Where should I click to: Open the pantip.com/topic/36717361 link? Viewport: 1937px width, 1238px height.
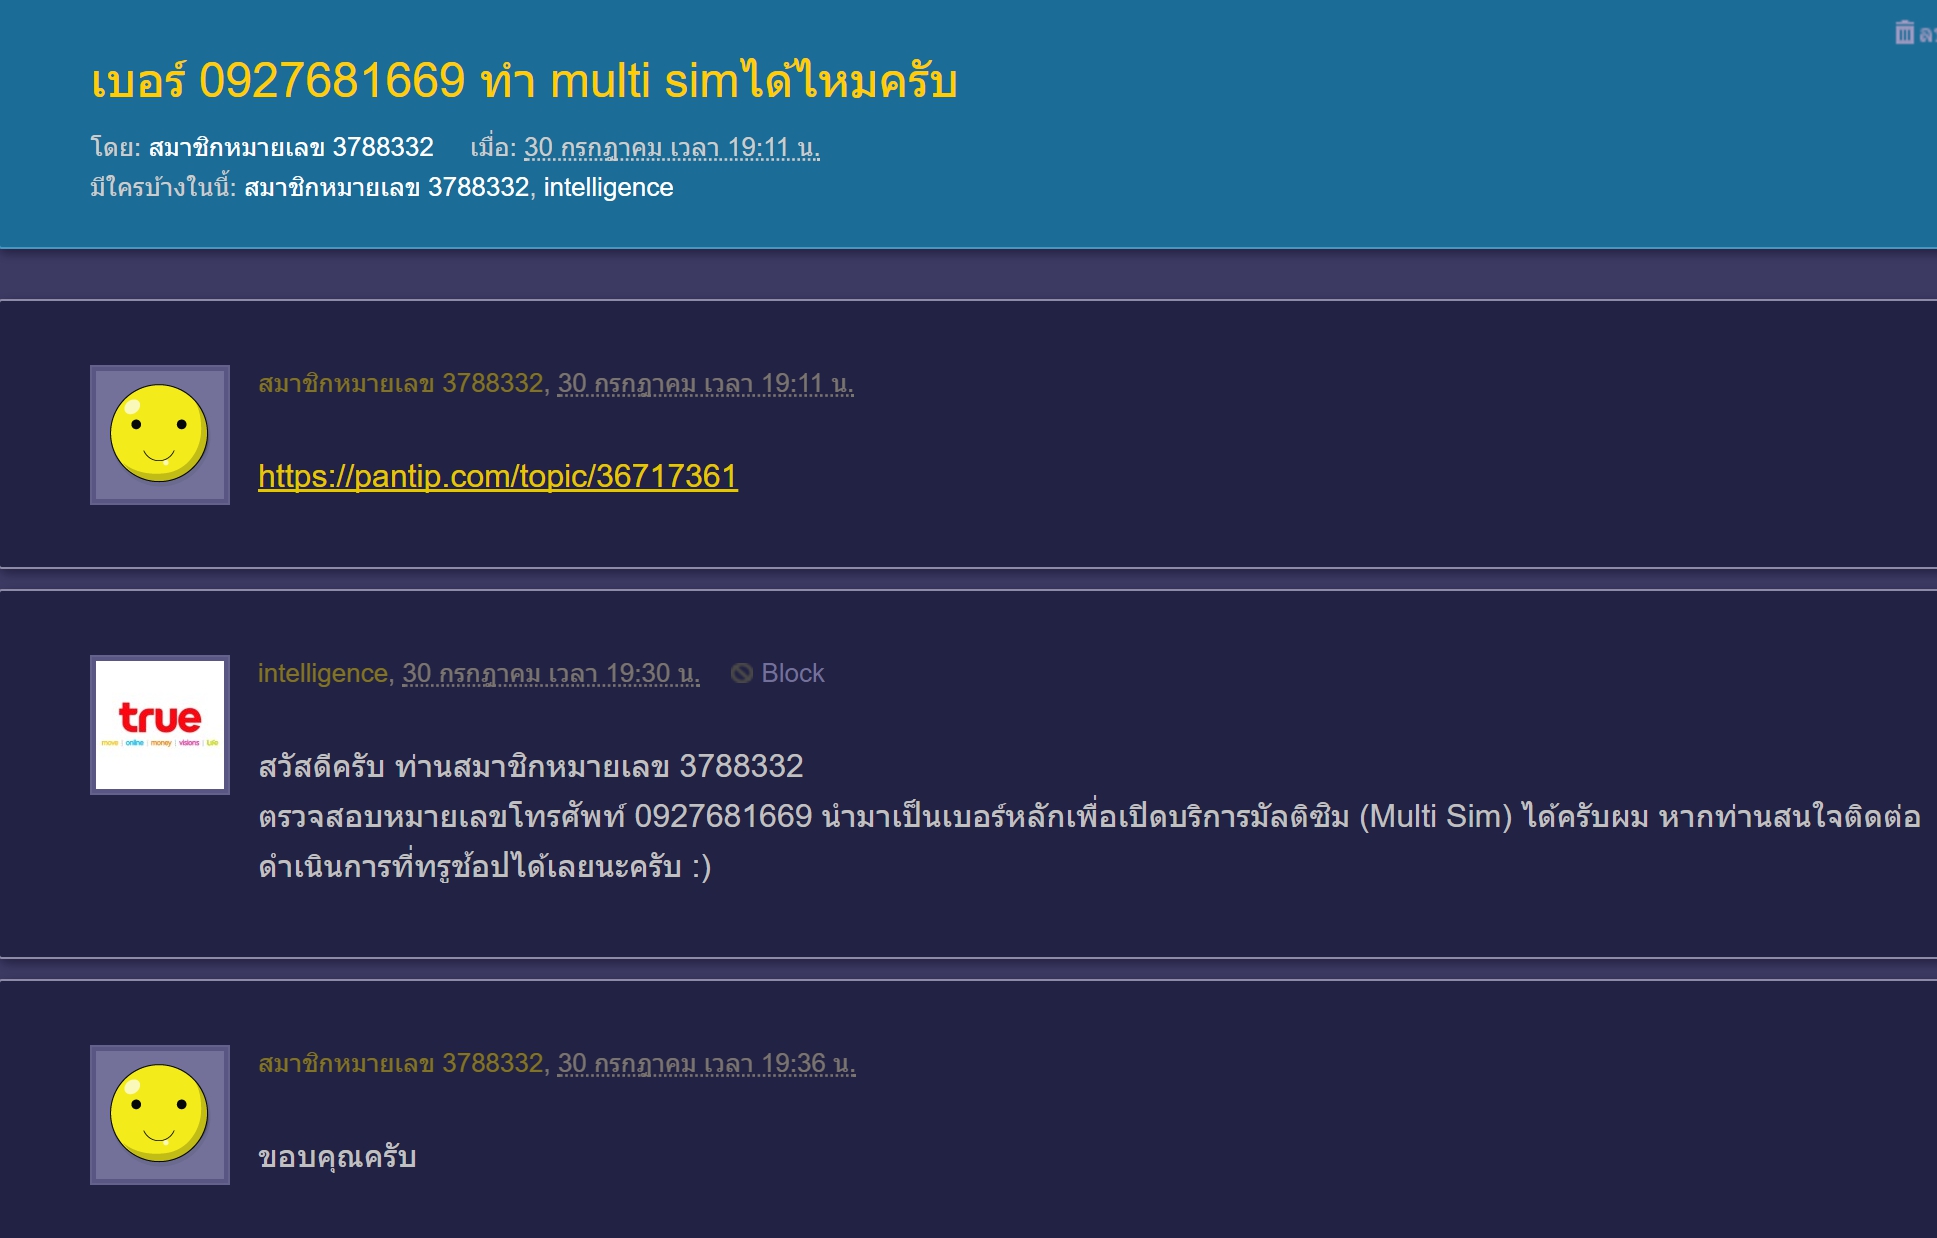point(497,476)
